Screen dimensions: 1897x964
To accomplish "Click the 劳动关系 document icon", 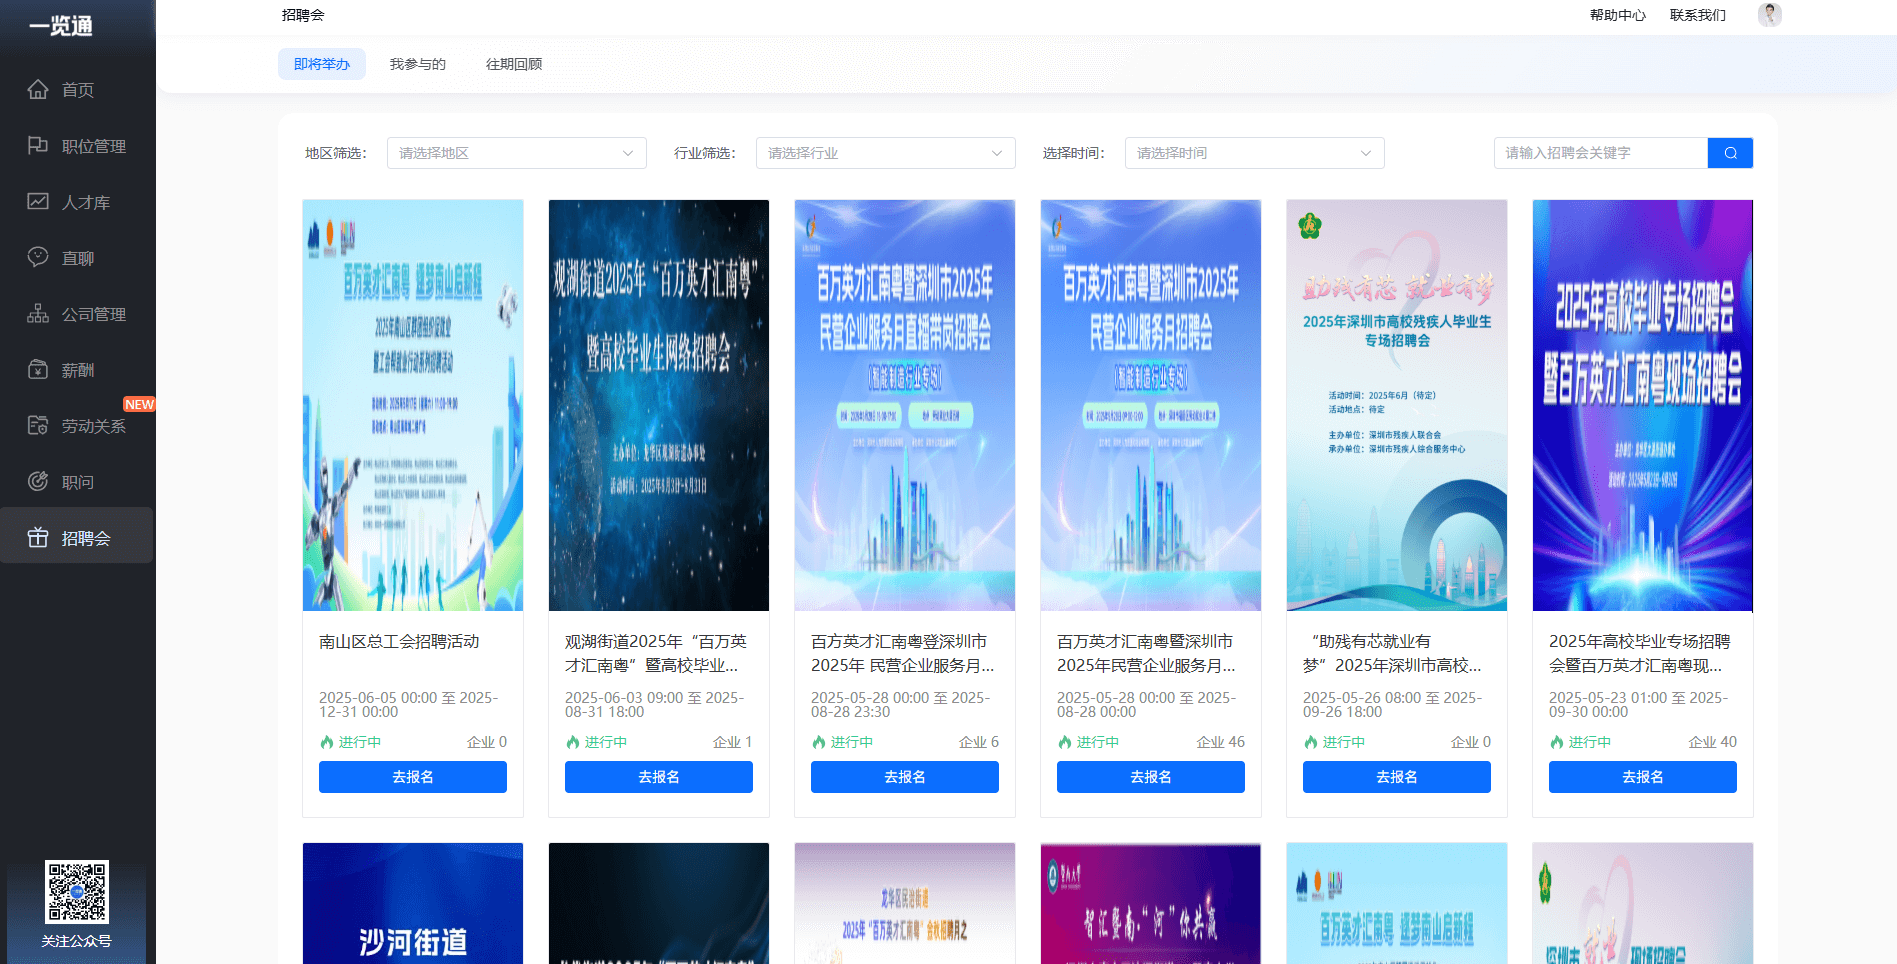I will 38,426.
